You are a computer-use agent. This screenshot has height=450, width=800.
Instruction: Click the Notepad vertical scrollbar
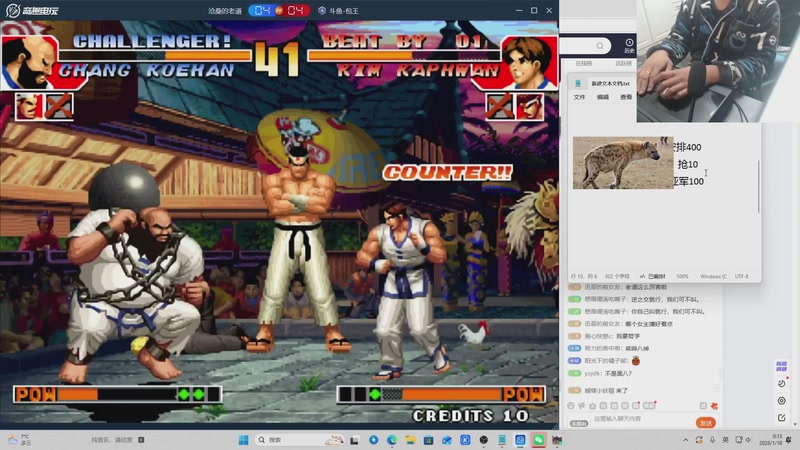click(758, 186)
